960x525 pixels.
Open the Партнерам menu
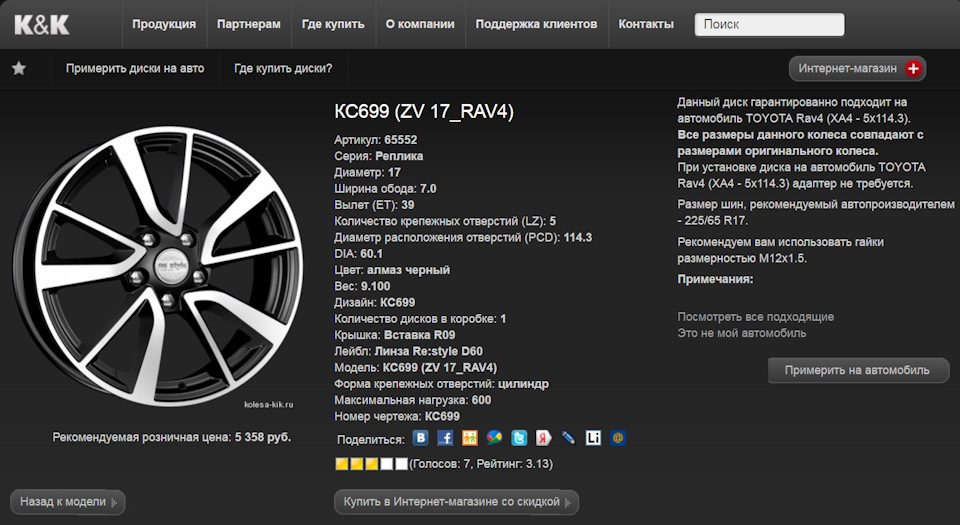pyautogui.click(x=249, y=24)
